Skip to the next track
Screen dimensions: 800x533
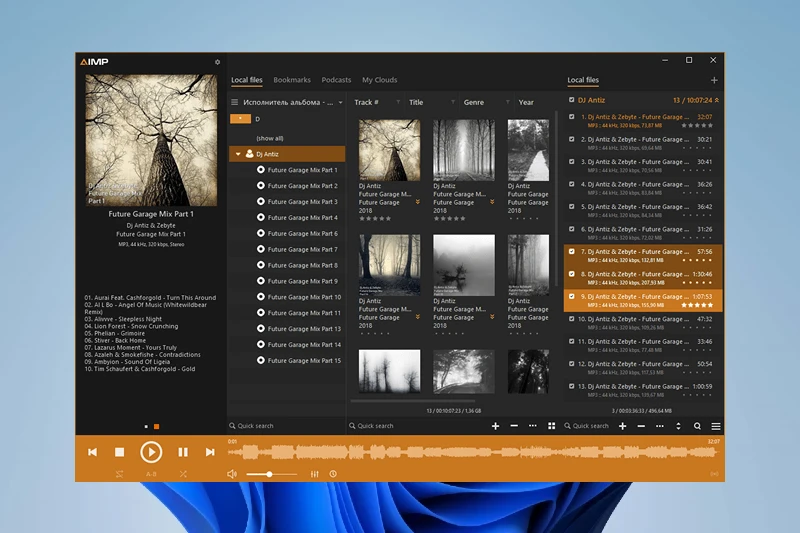pyautogui.click(x=210, y=452)
